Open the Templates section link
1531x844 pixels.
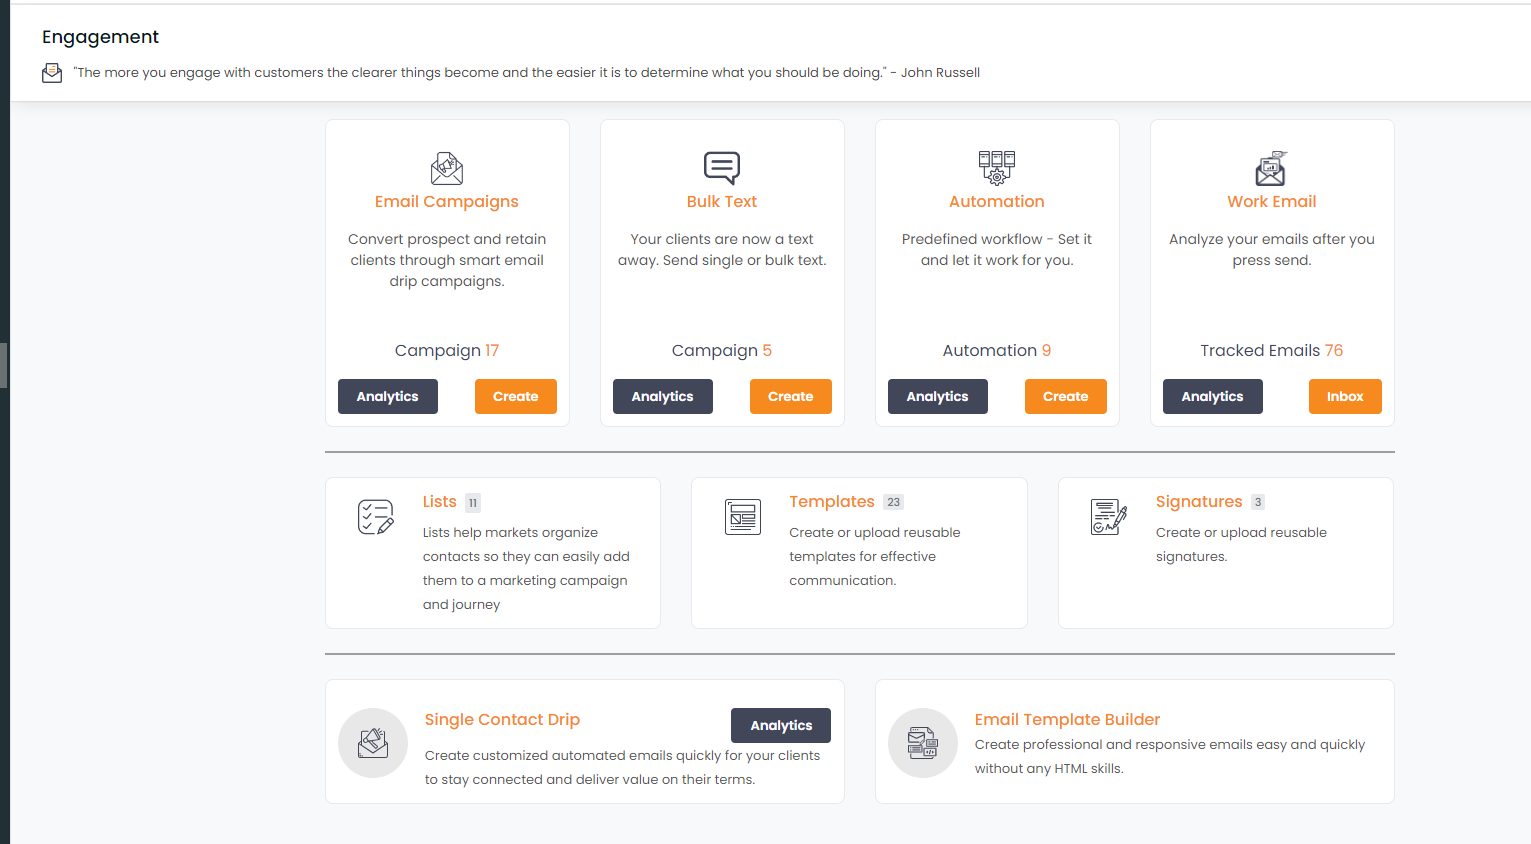[x=832, y=502]
